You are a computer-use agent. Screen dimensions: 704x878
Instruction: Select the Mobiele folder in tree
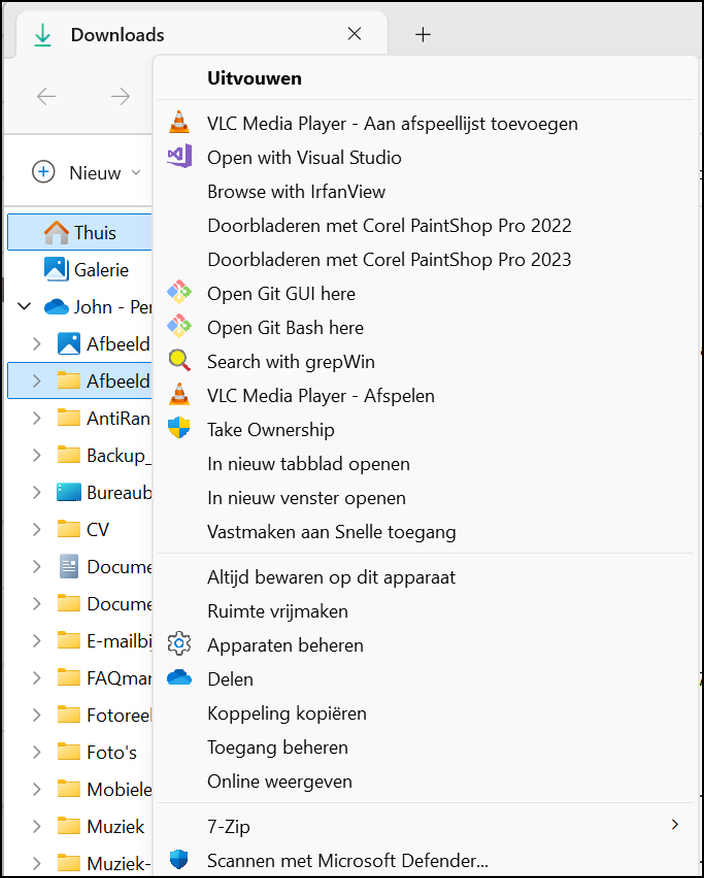pyautogui.click(x=80, y=789)
